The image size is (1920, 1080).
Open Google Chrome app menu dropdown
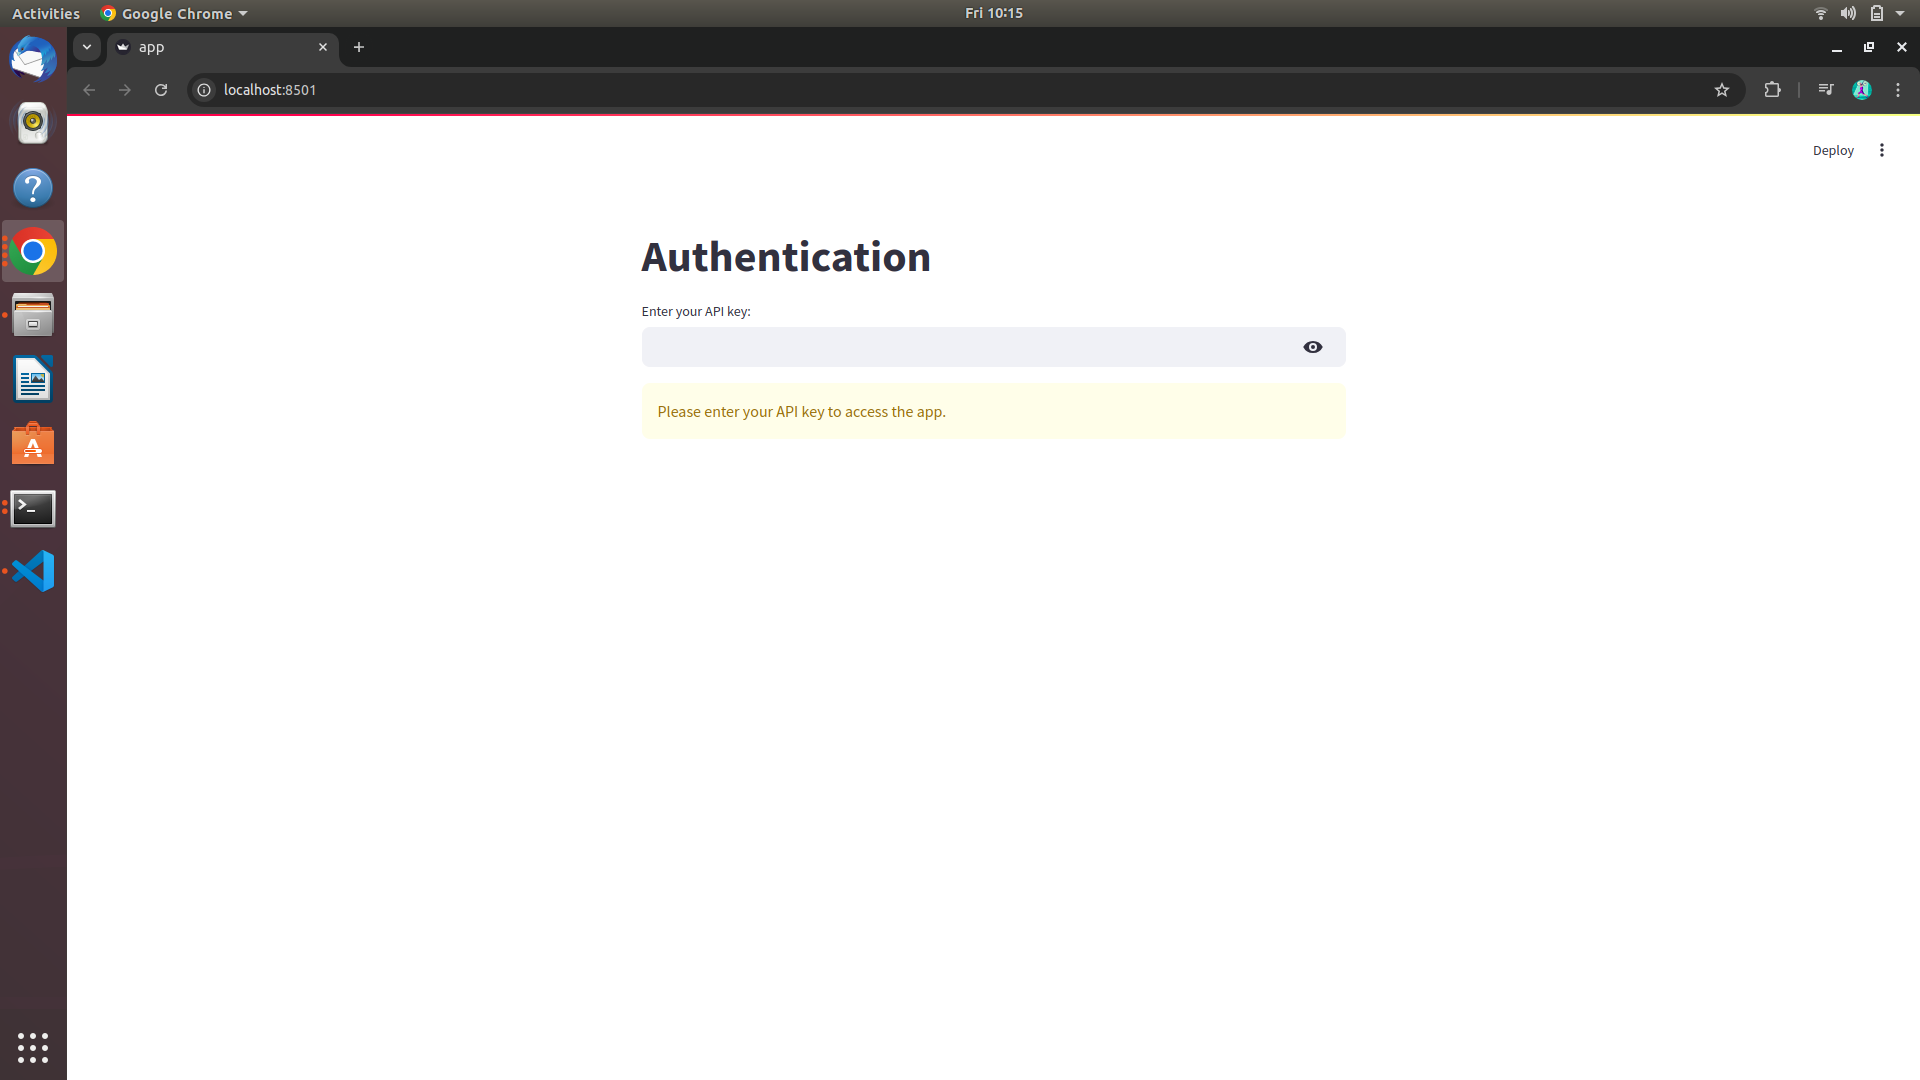tap(175, 13)
